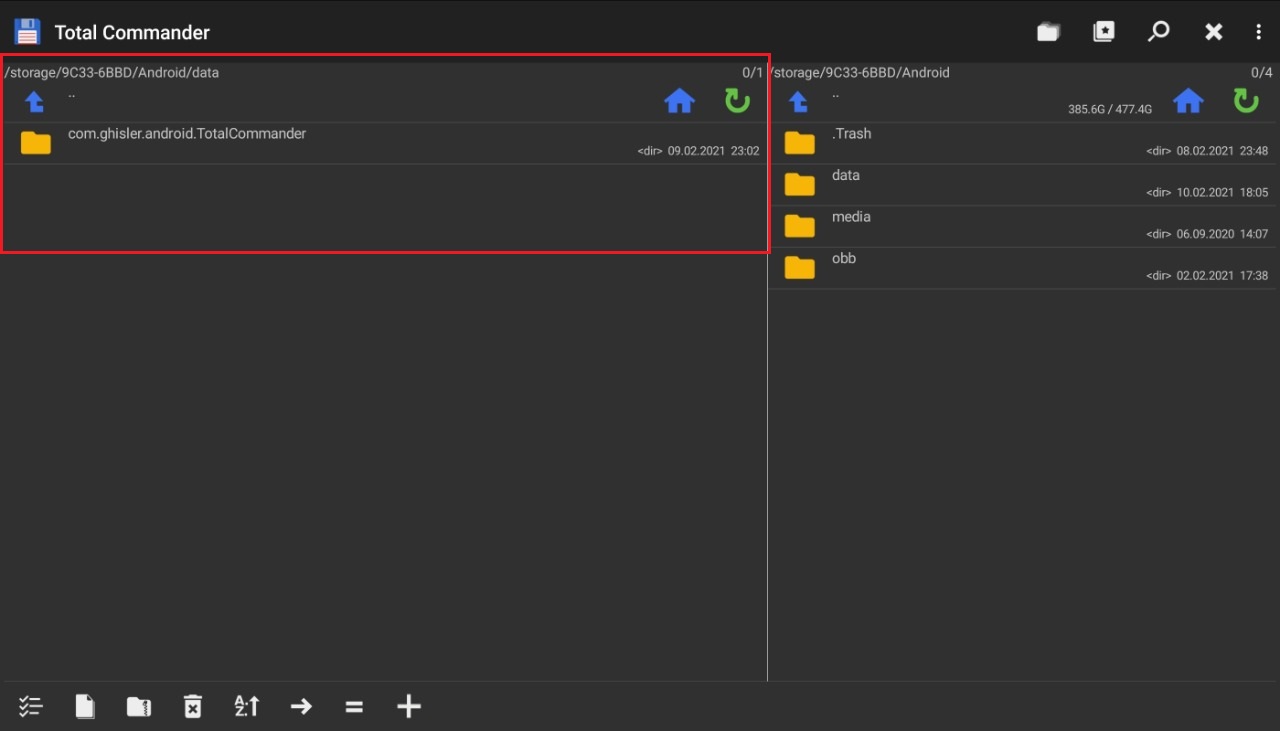
Task: Select the data folder icon
Action: [799, 184]
